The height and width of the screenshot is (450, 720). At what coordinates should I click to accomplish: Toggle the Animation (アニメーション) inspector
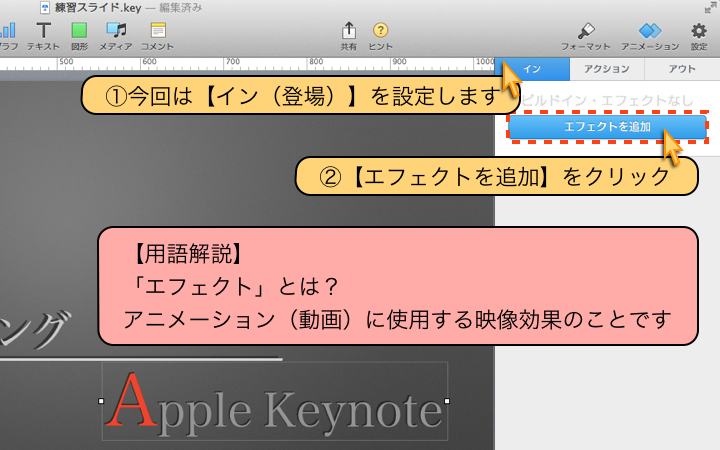650,36
